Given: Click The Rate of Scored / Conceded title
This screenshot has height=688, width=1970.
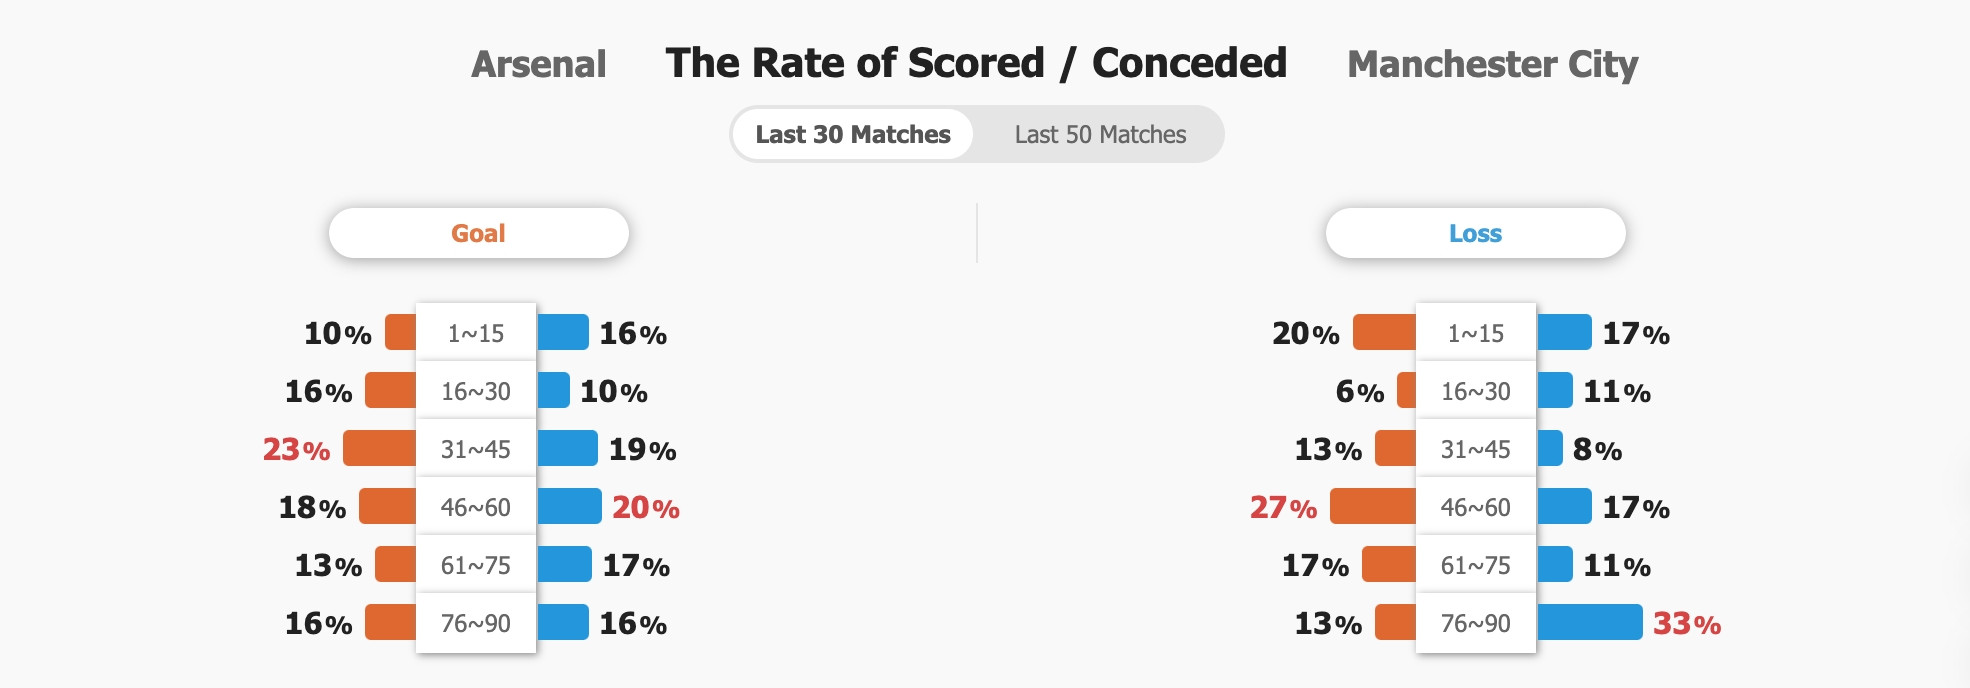Looking at the screenshot, I should [x=976, y=63].
